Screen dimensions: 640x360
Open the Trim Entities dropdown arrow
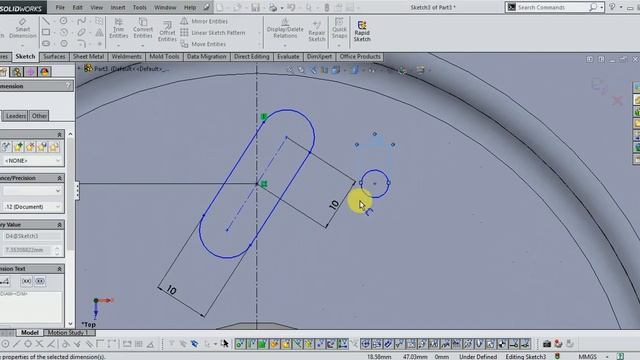pyautogui.click(x=118, y=45)
